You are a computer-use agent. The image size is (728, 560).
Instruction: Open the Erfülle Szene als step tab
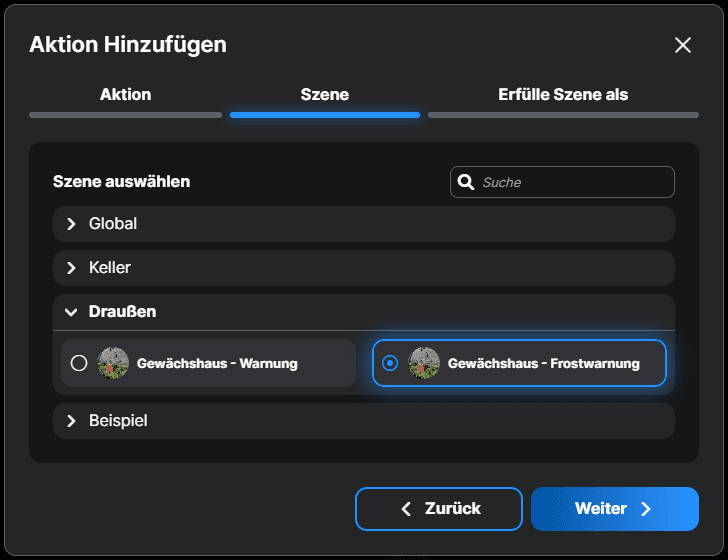563,95
